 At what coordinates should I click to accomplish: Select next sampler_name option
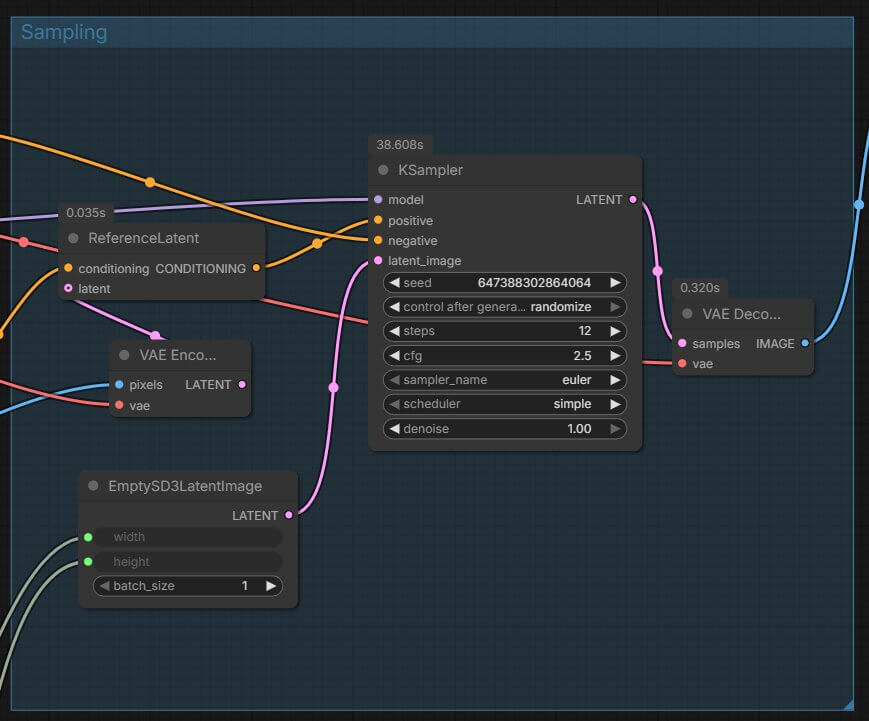(615, 380)
